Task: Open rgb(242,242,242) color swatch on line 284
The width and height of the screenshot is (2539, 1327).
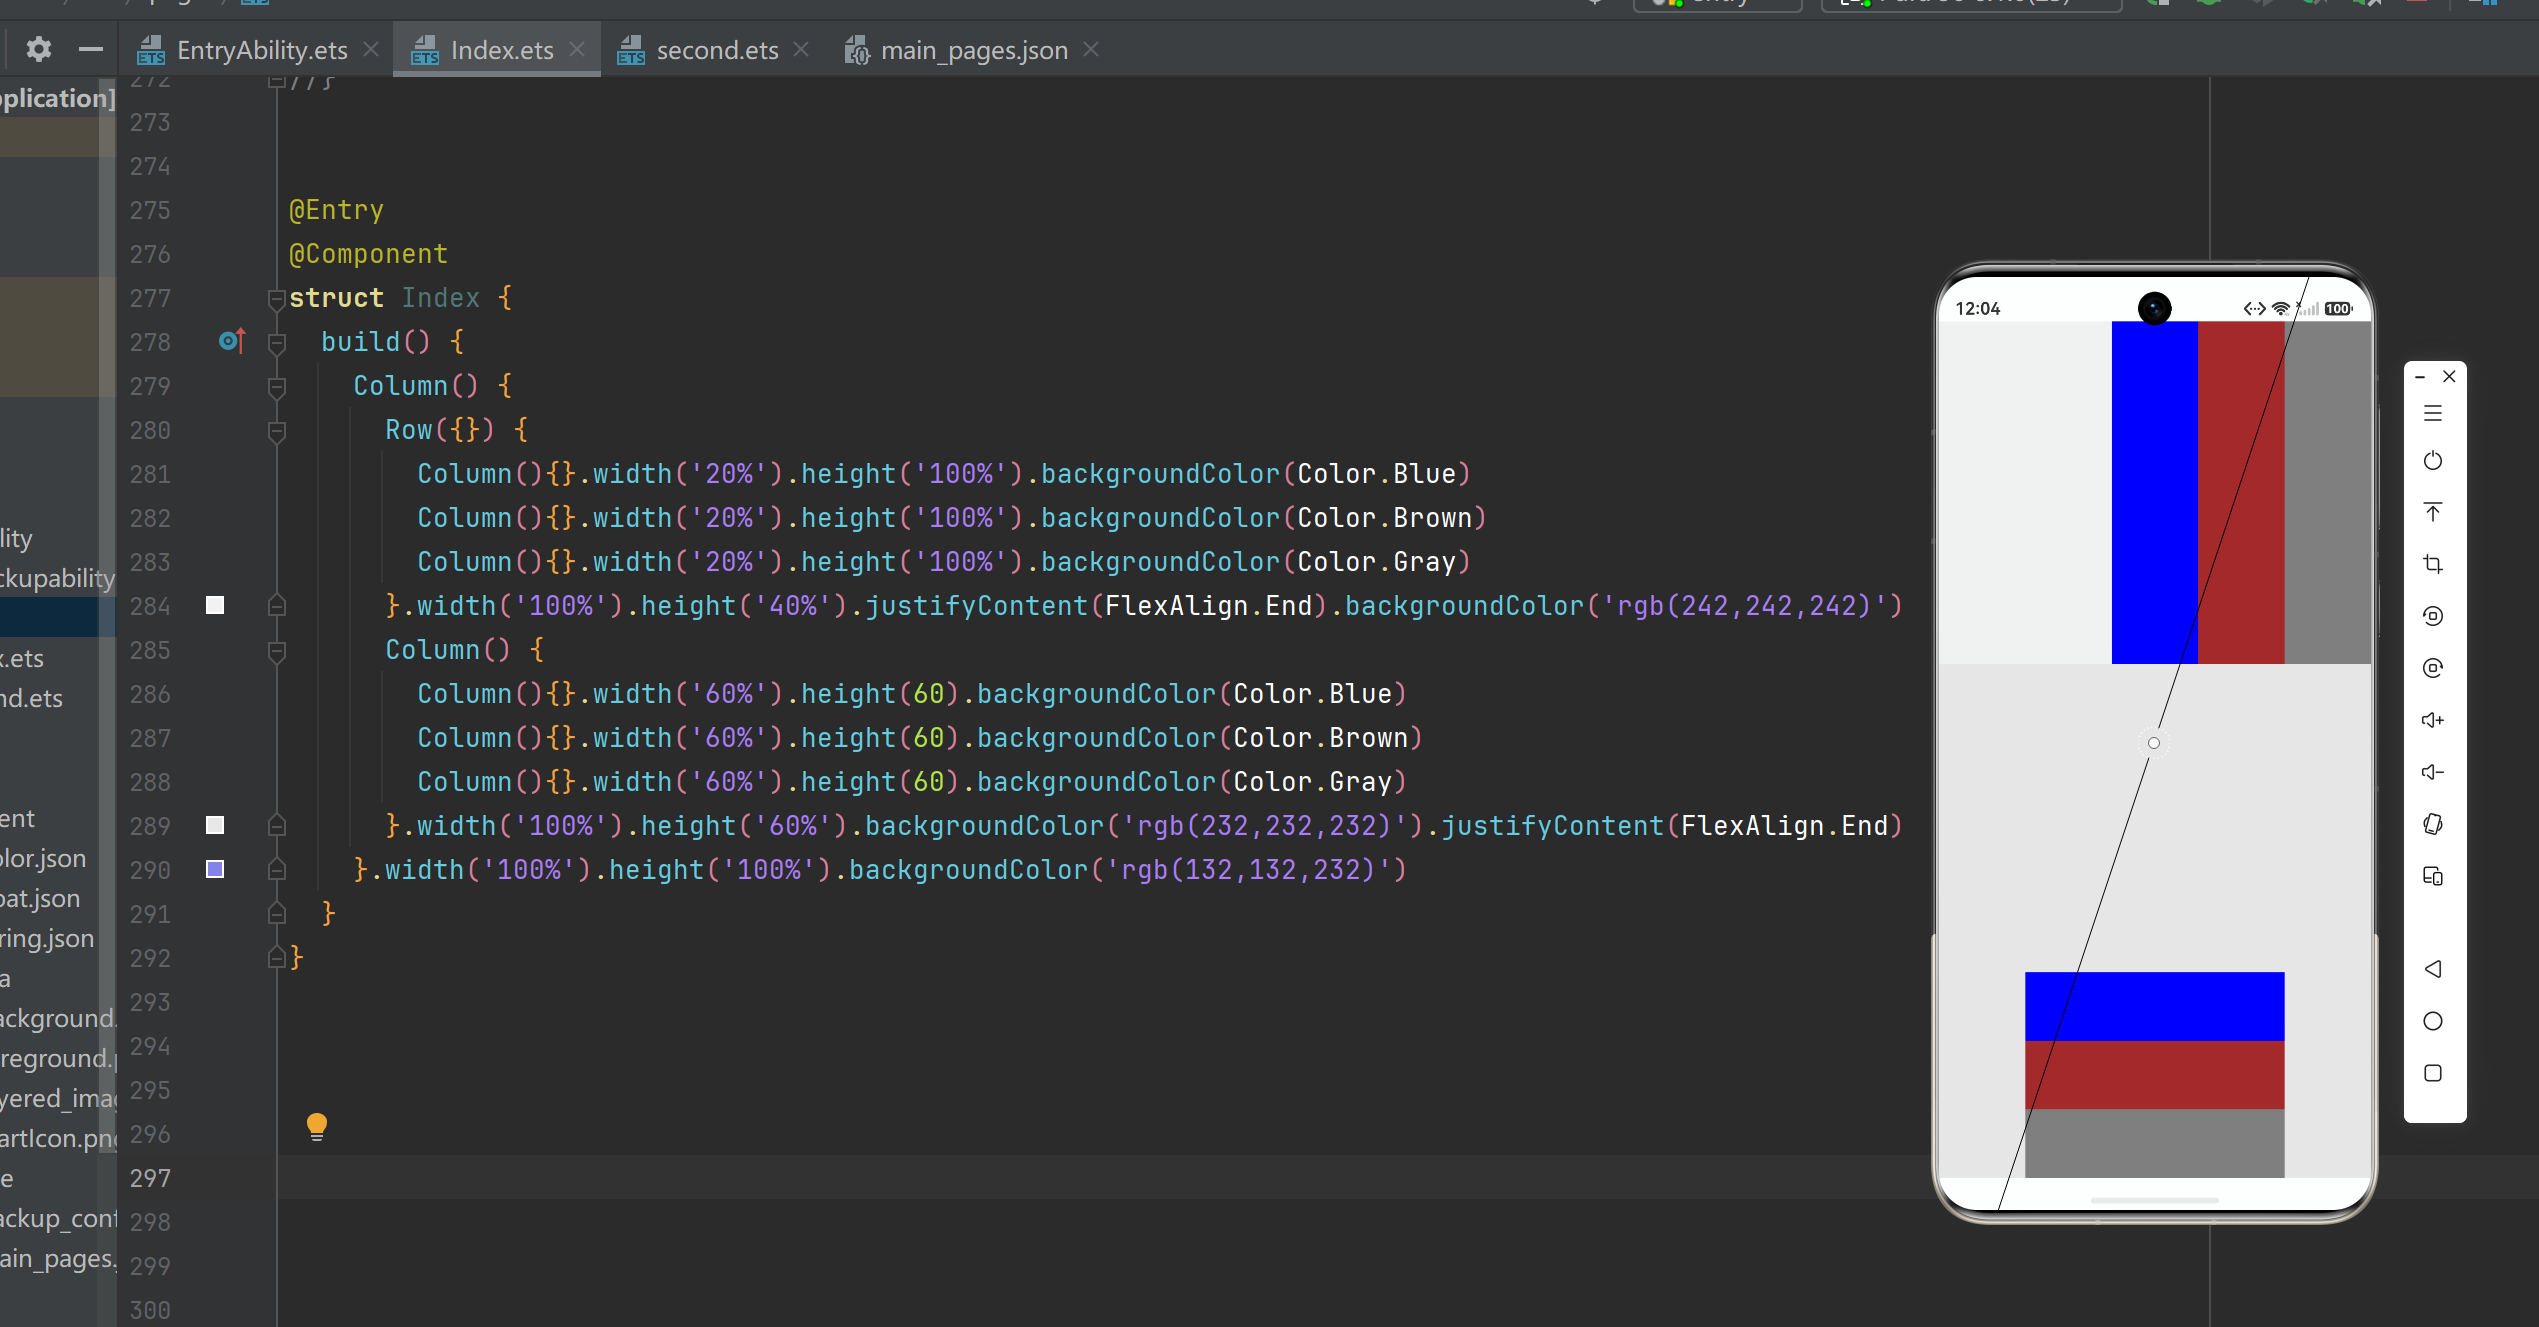Action: point(215,605)
